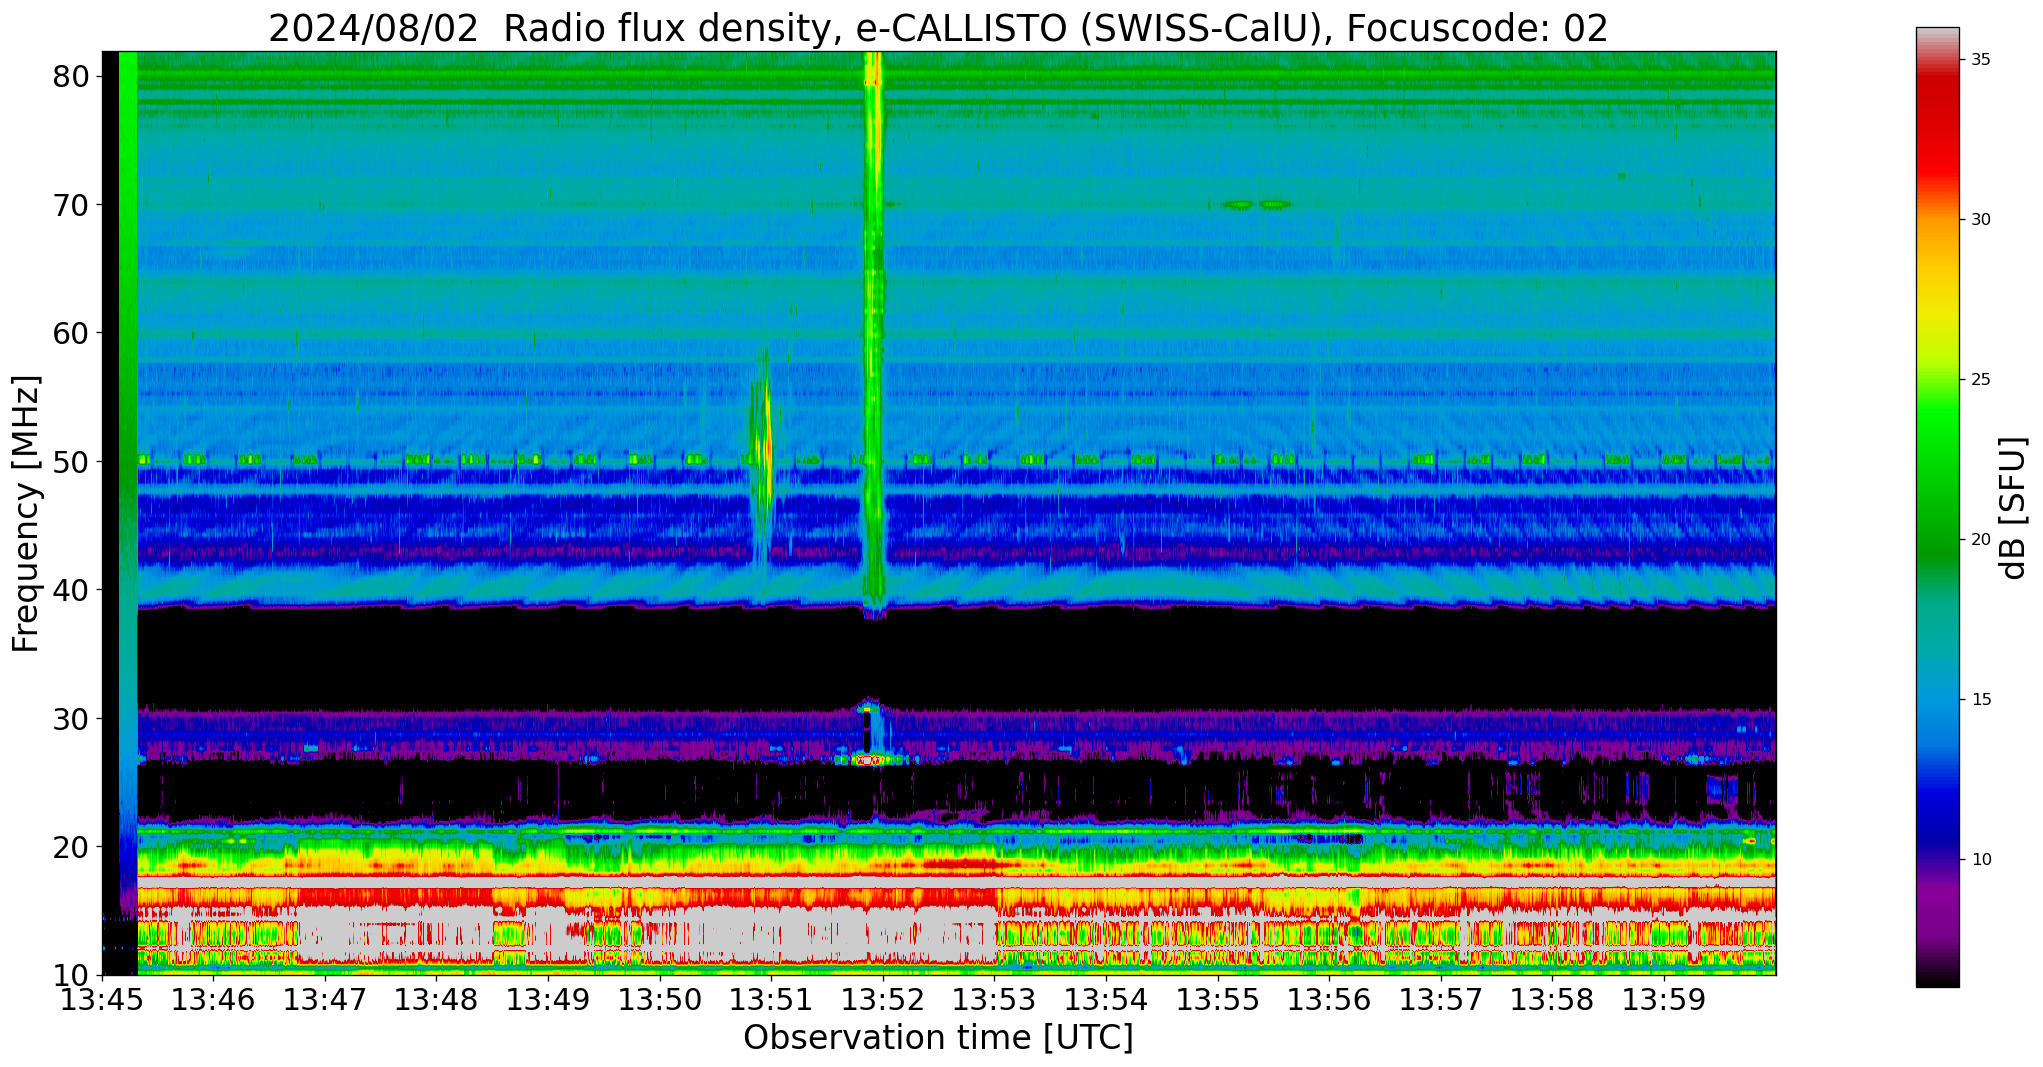Screen dimensions: 2043x1067
Task: Click the 13:46 time tick label
Action: [x=213, y=999]
